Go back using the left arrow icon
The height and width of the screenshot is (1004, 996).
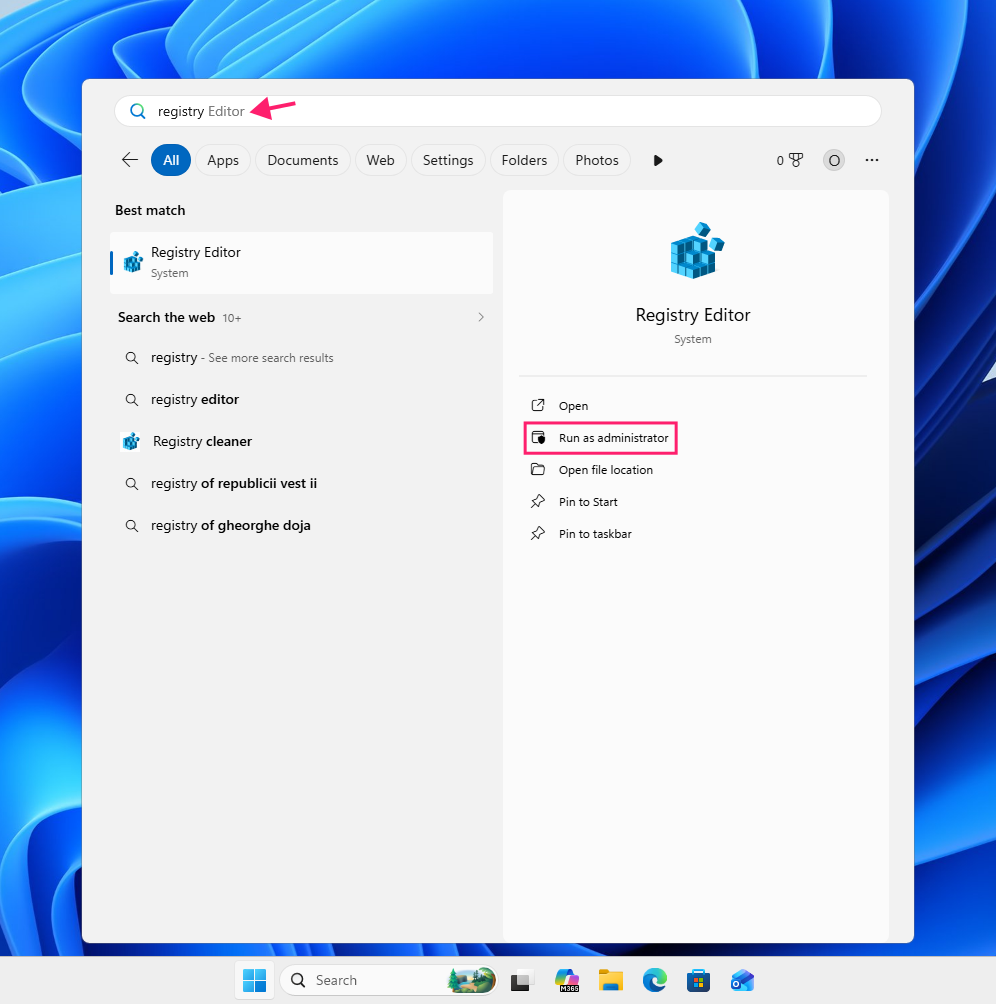pos(130,160)
